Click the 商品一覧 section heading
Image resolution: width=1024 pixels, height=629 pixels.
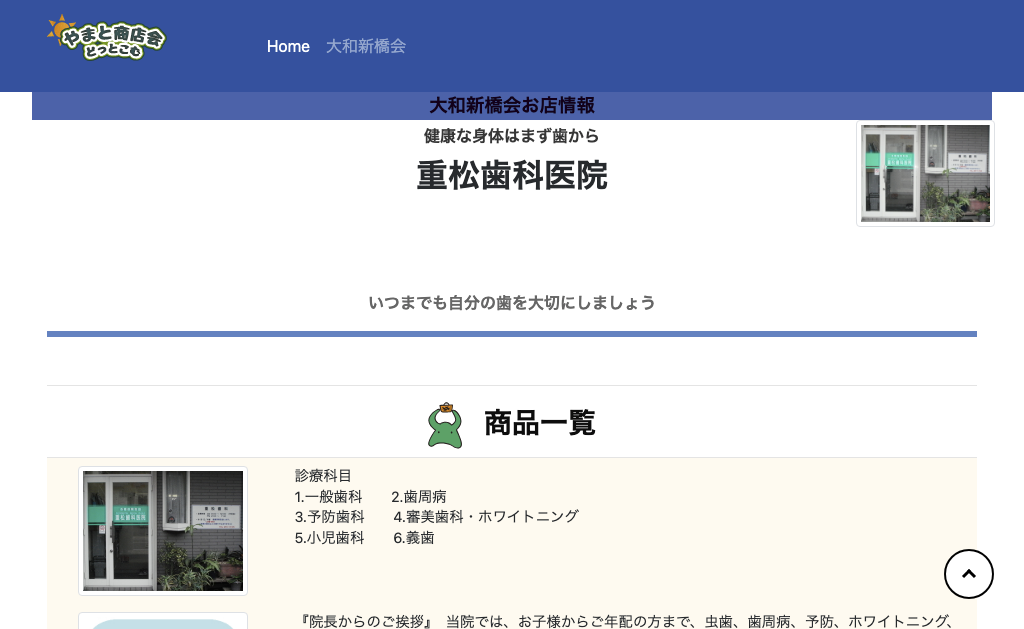tap(539, 423)
